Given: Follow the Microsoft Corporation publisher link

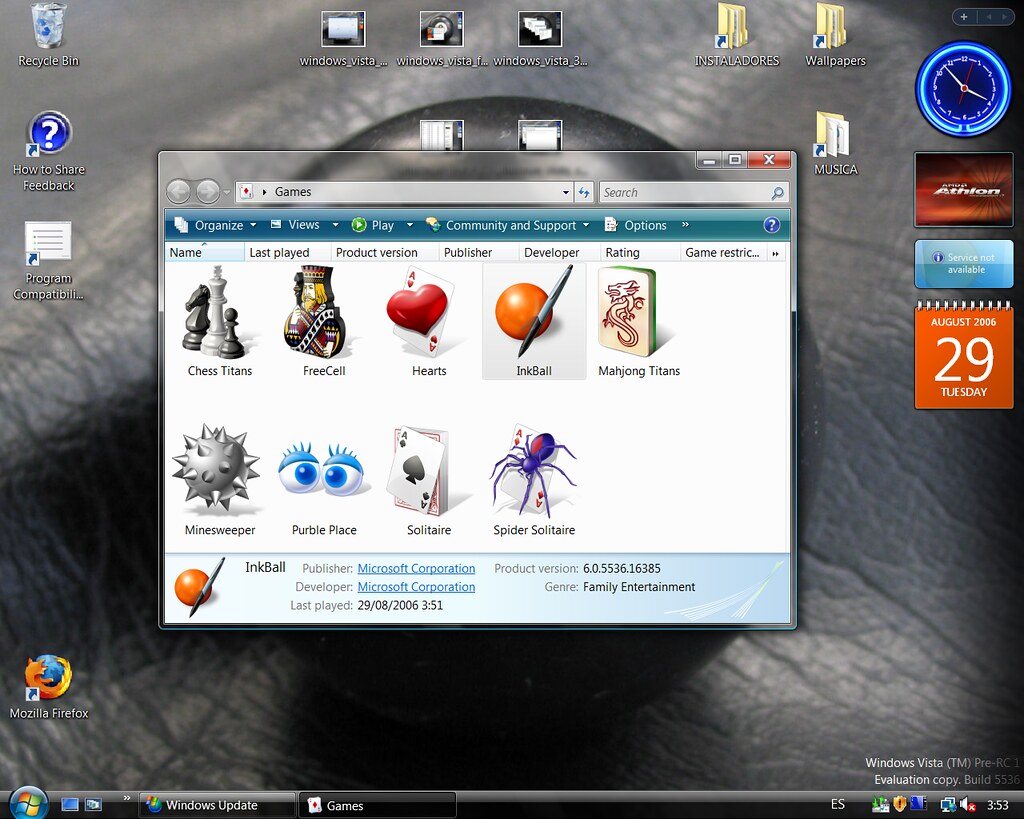Looking at the screenshot, I should click(x=416, y=568).
